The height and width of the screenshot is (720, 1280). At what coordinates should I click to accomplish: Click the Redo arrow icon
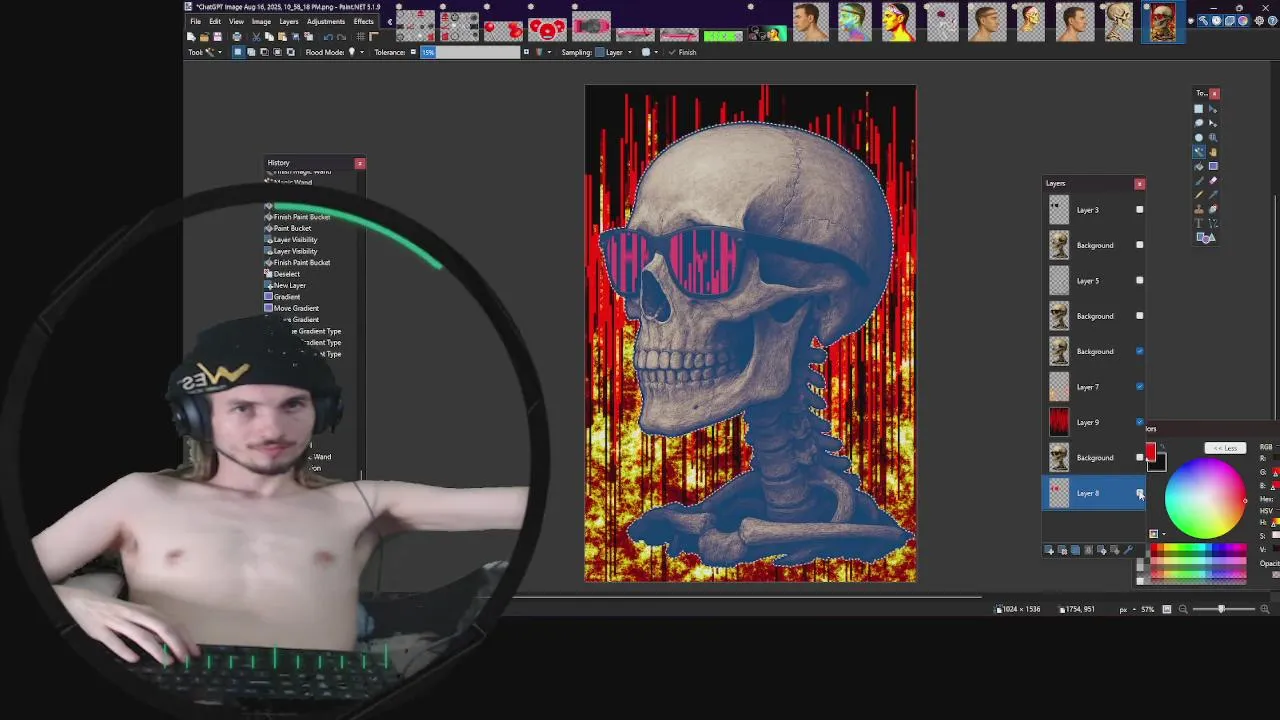point(341,36)
